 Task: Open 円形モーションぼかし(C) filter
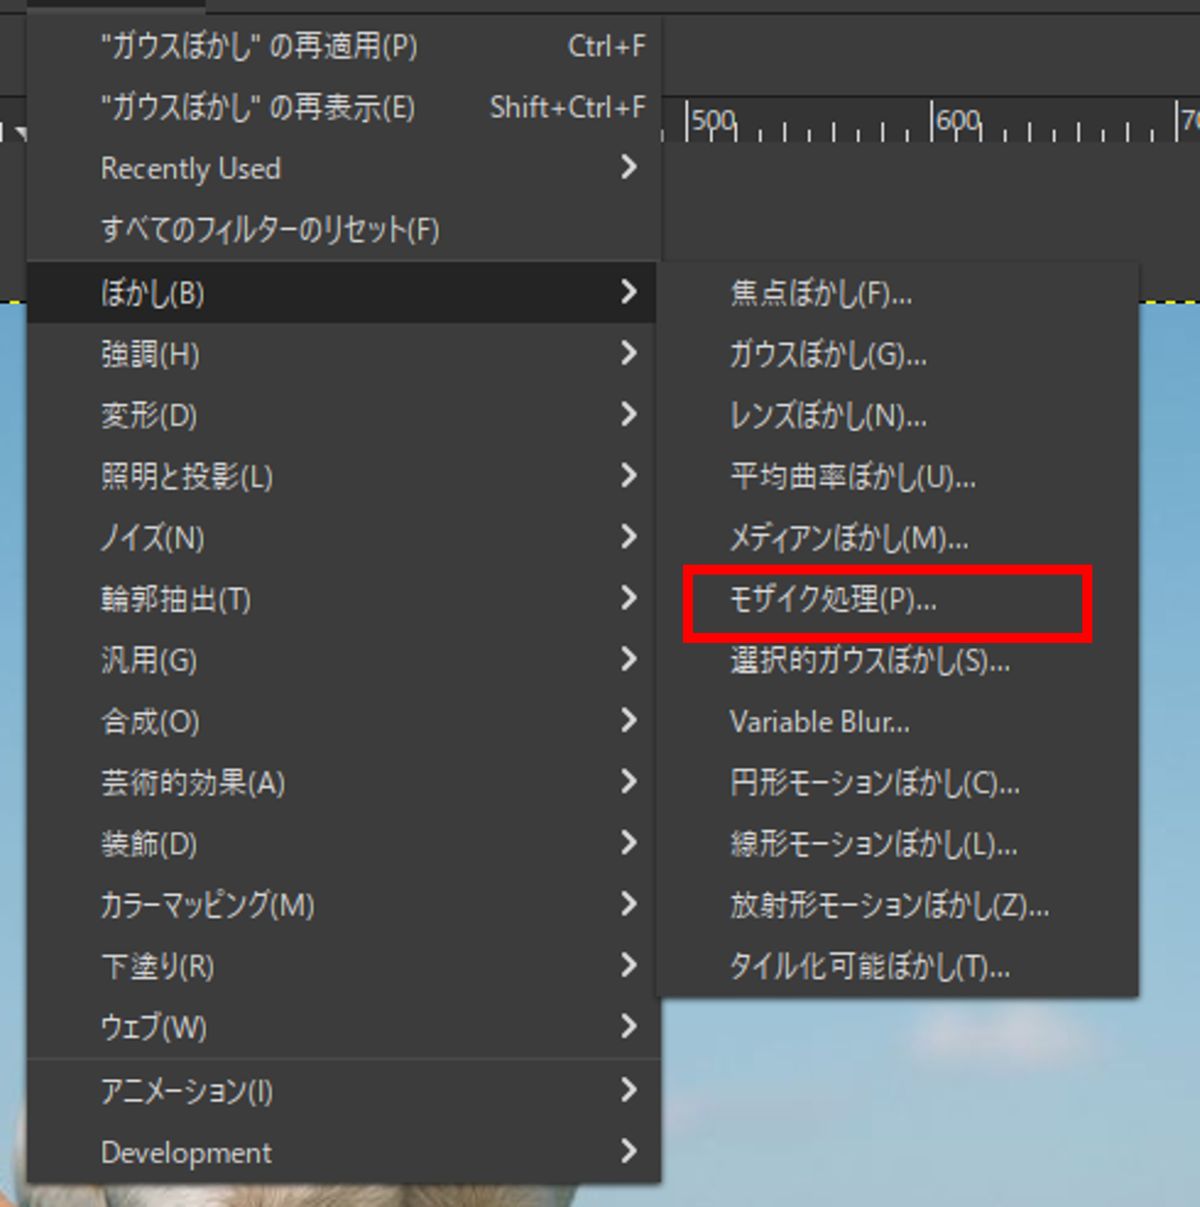pos(874,783)
